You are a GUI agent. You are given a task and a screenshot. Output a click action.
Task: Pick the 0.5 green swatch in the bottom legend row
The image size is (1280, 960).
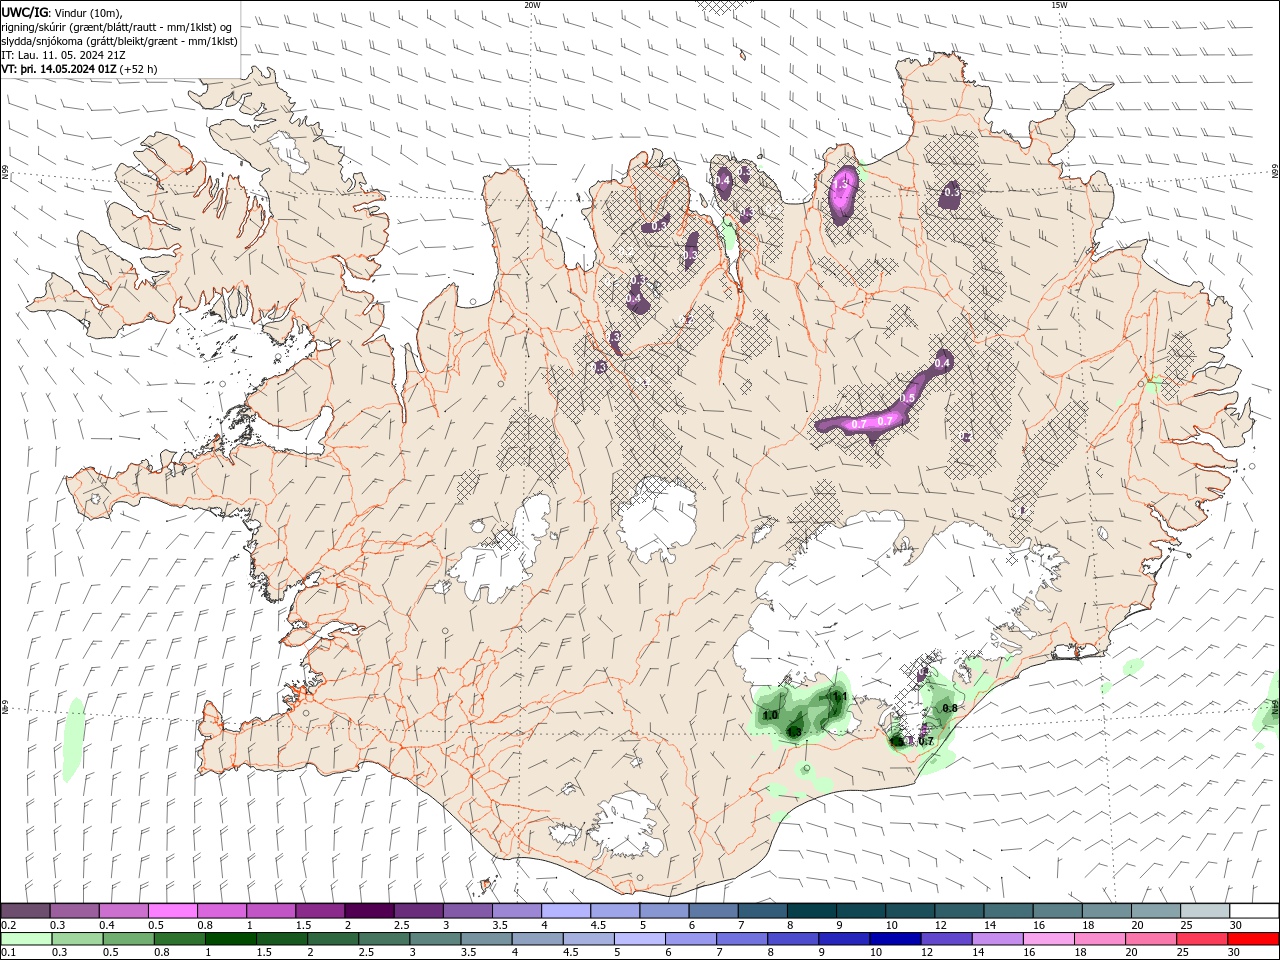(x=127, y=939)
